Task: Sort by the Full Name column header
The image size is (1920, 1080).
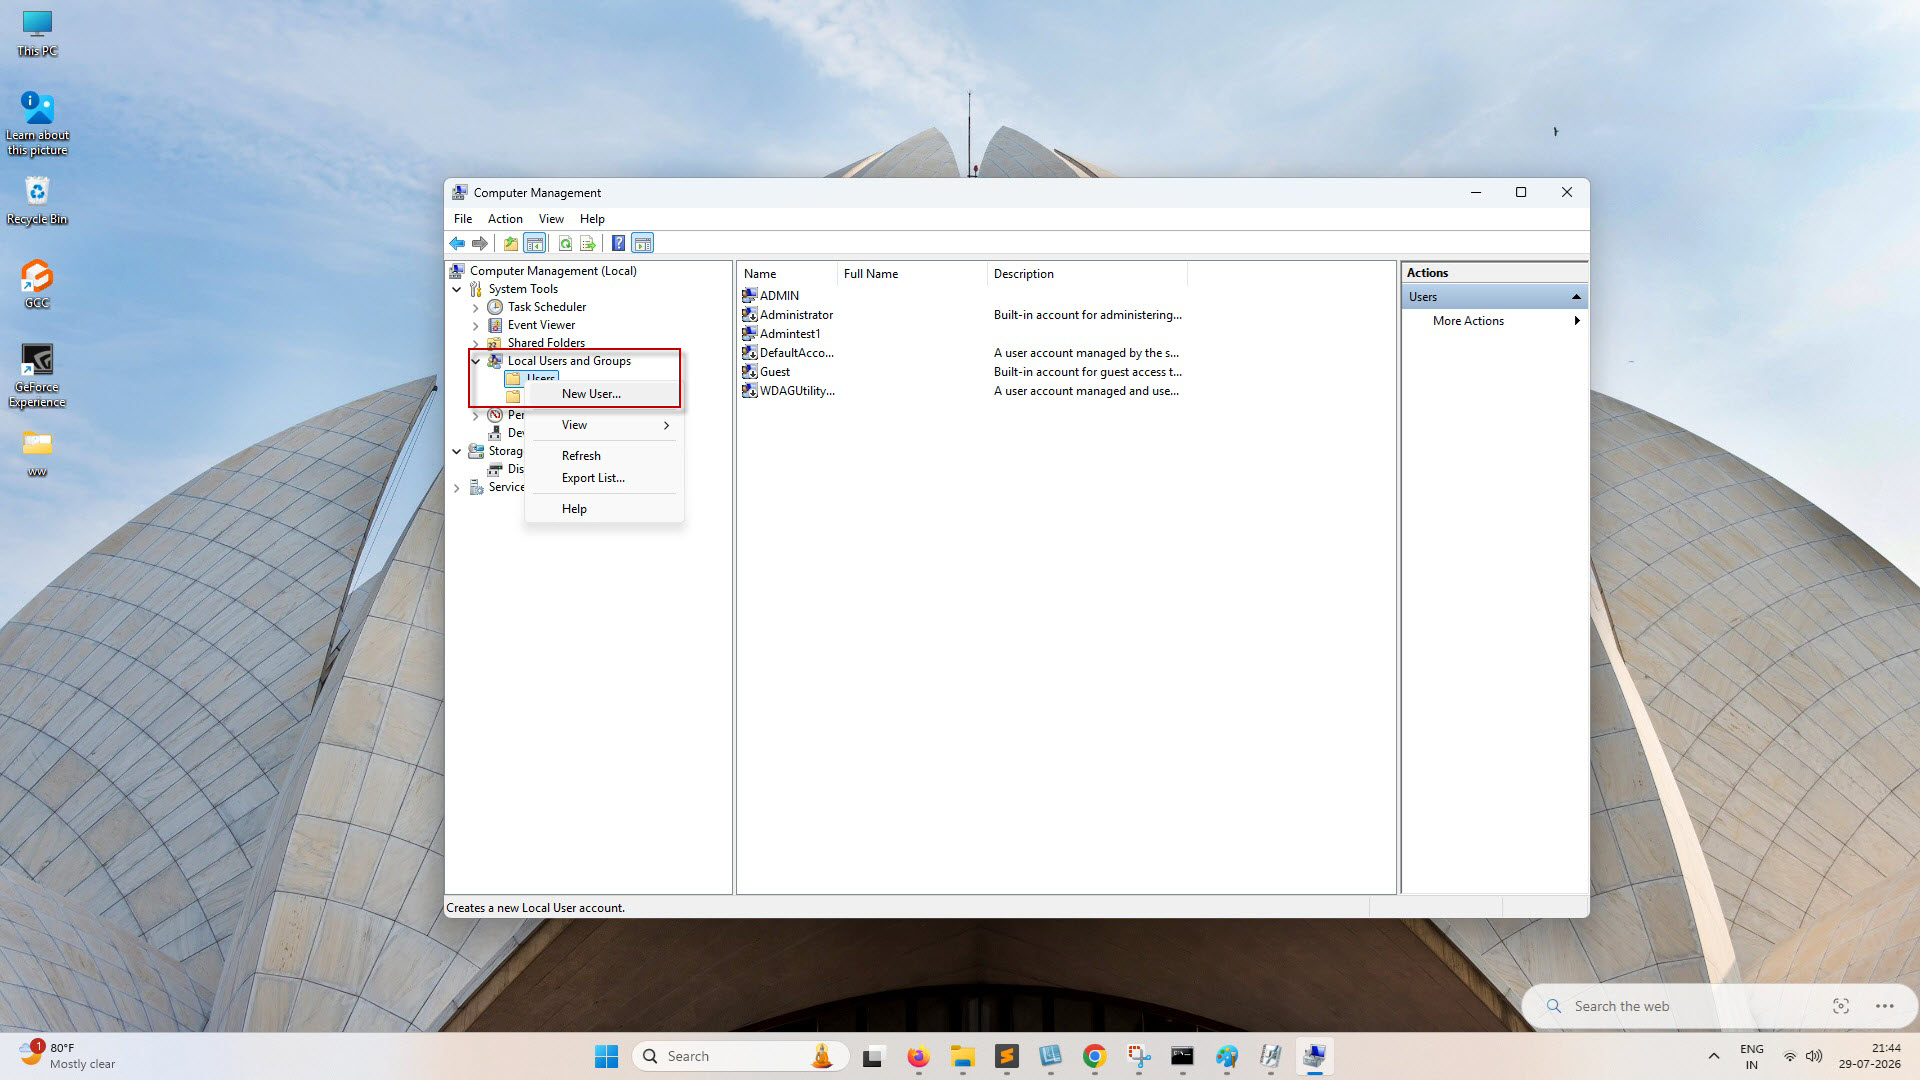Action: pyautogui.click(x=912, y=274)
